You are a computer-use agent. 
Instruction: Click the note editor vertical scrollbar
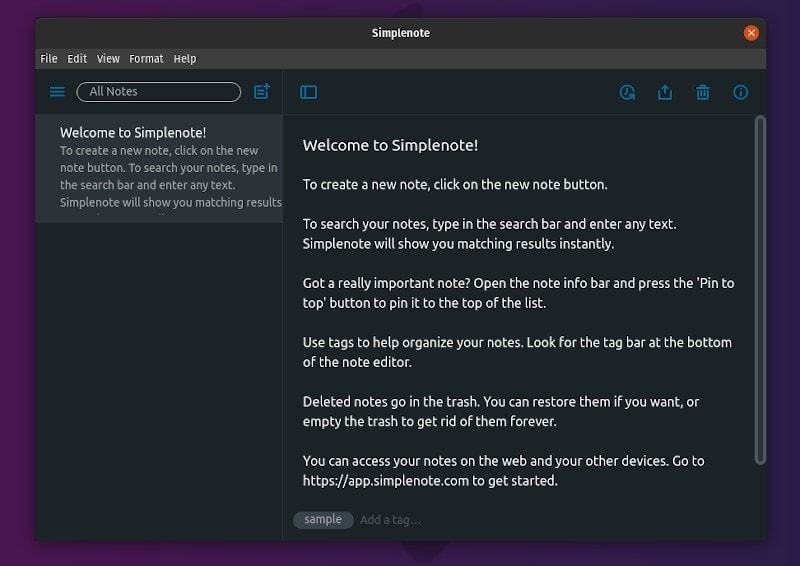coord(759,290)
